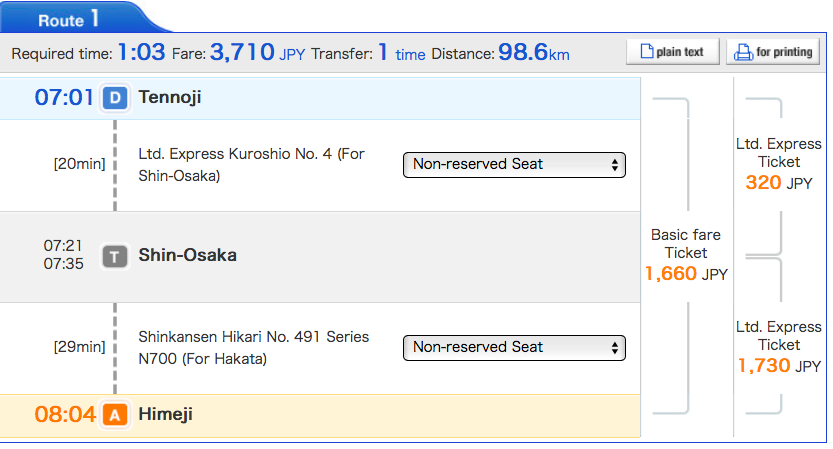Click the arrows on the Kuroshio seat selector
Image resolution: width=833 pixels, height=449 pixels.
pyautogui.click(x=615, y=165)
